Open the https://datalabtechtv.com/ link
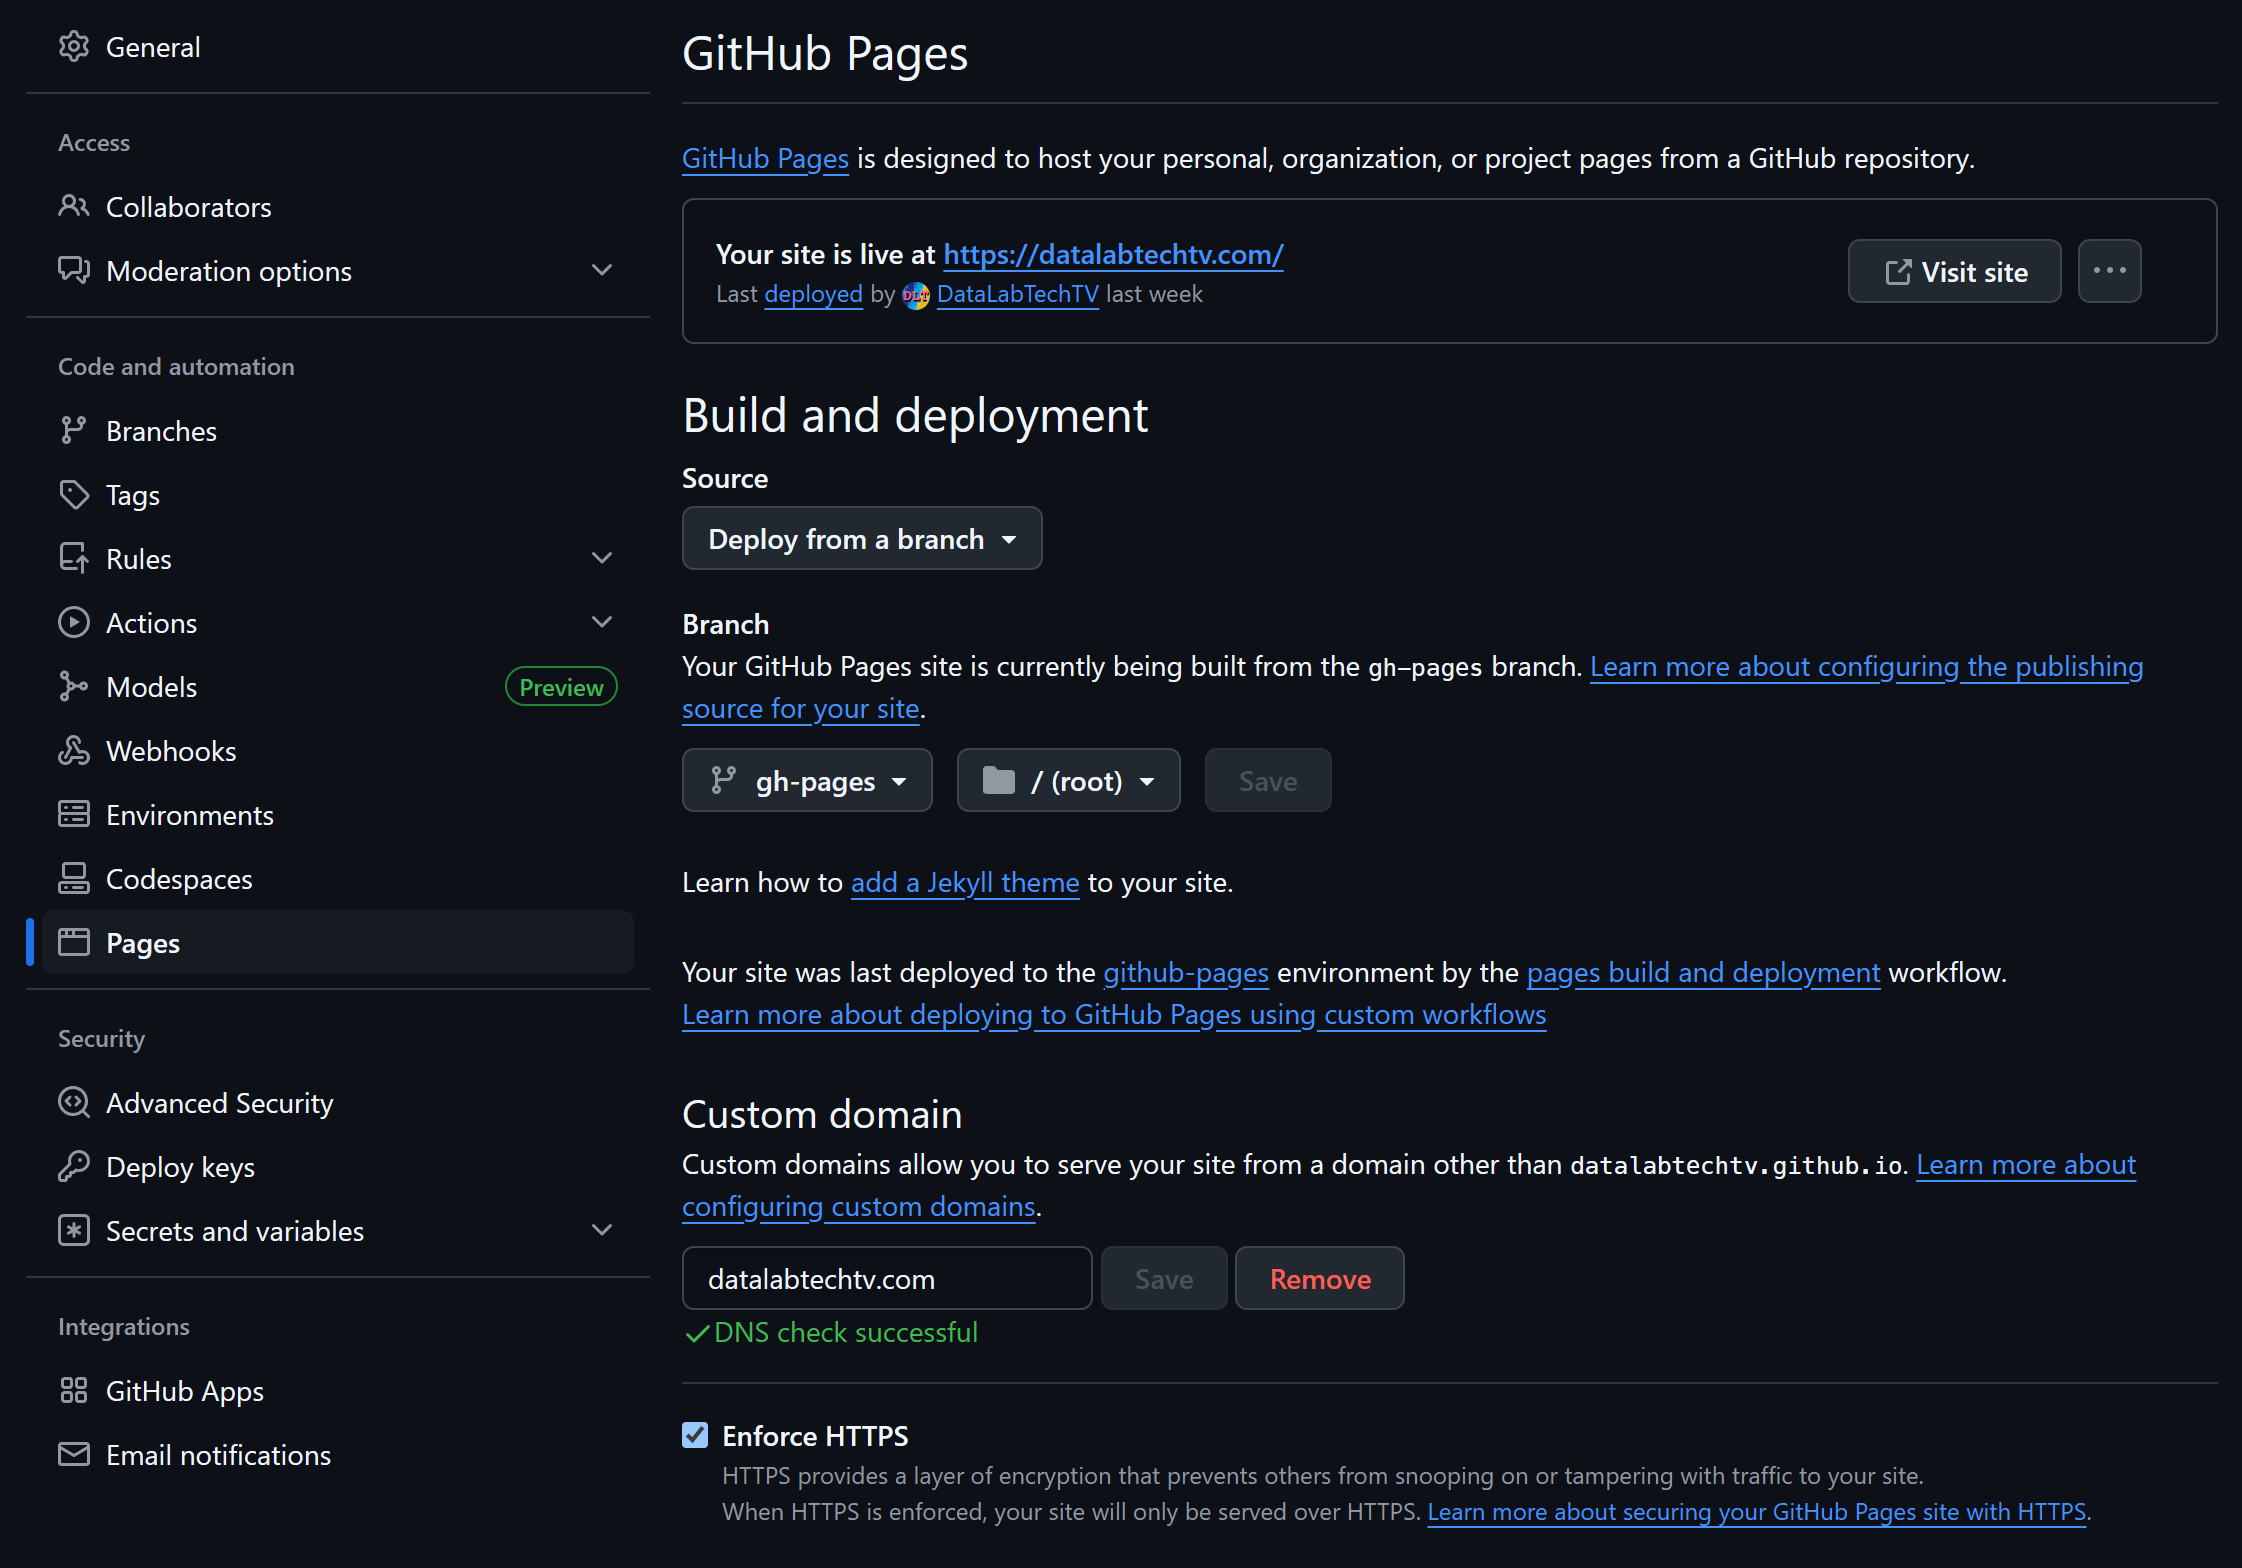This screenshot has width=2242, height=1568. 1113,255
